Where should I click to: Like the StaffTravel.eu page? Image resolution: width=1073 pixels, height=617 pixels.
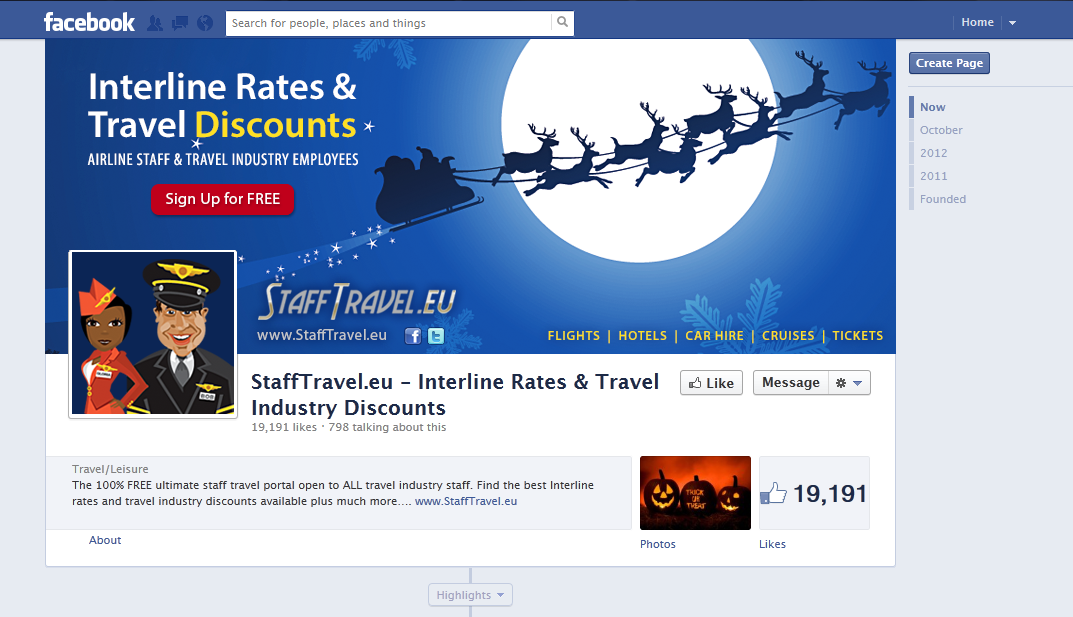(711, 383)
